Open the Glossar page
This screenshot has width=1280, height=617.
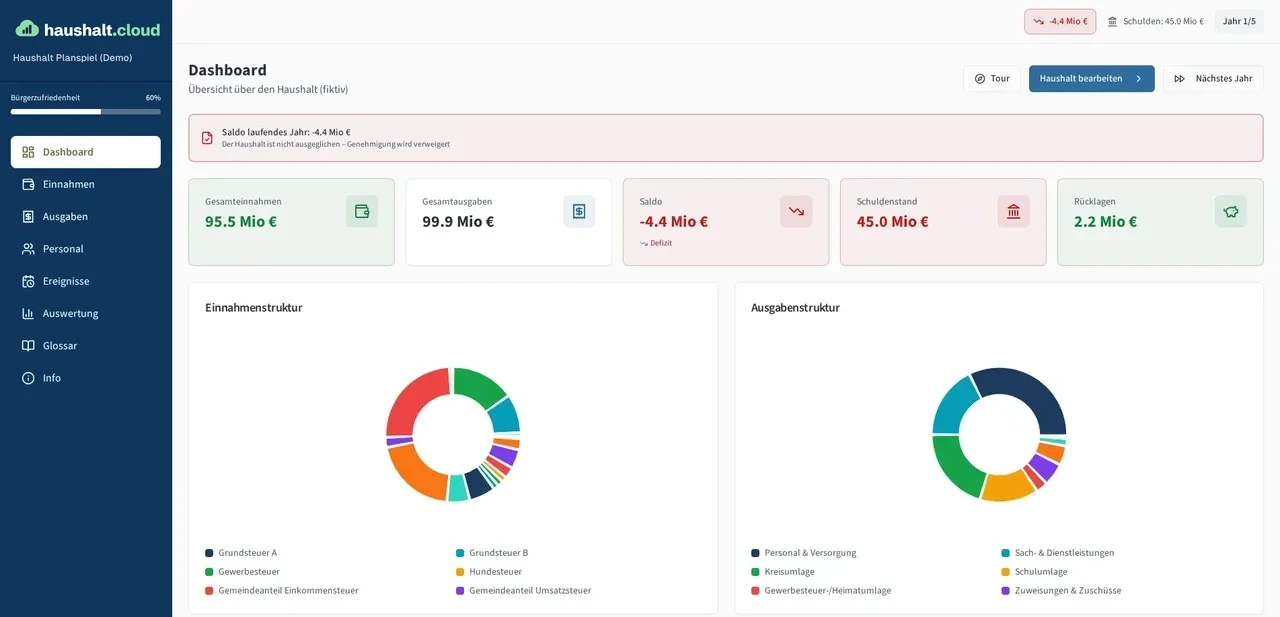86,345
